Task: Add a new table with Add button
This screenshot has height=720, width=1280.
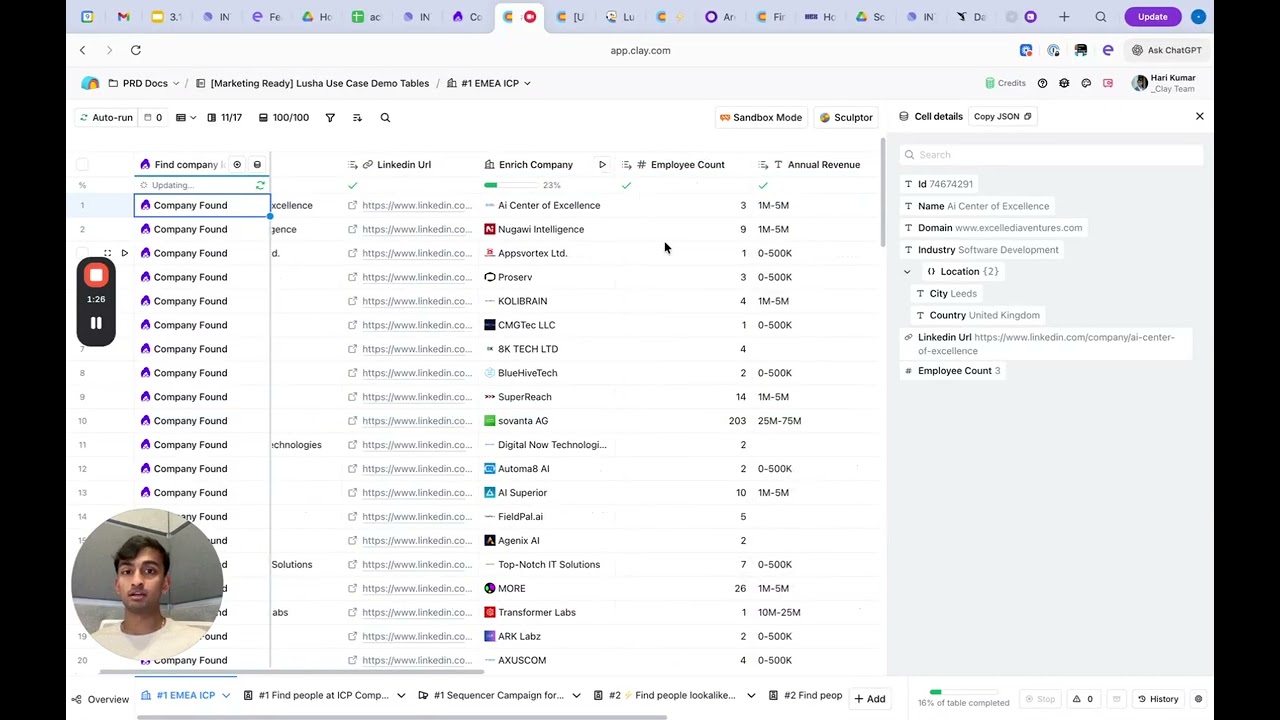Action: pos(869,699)
